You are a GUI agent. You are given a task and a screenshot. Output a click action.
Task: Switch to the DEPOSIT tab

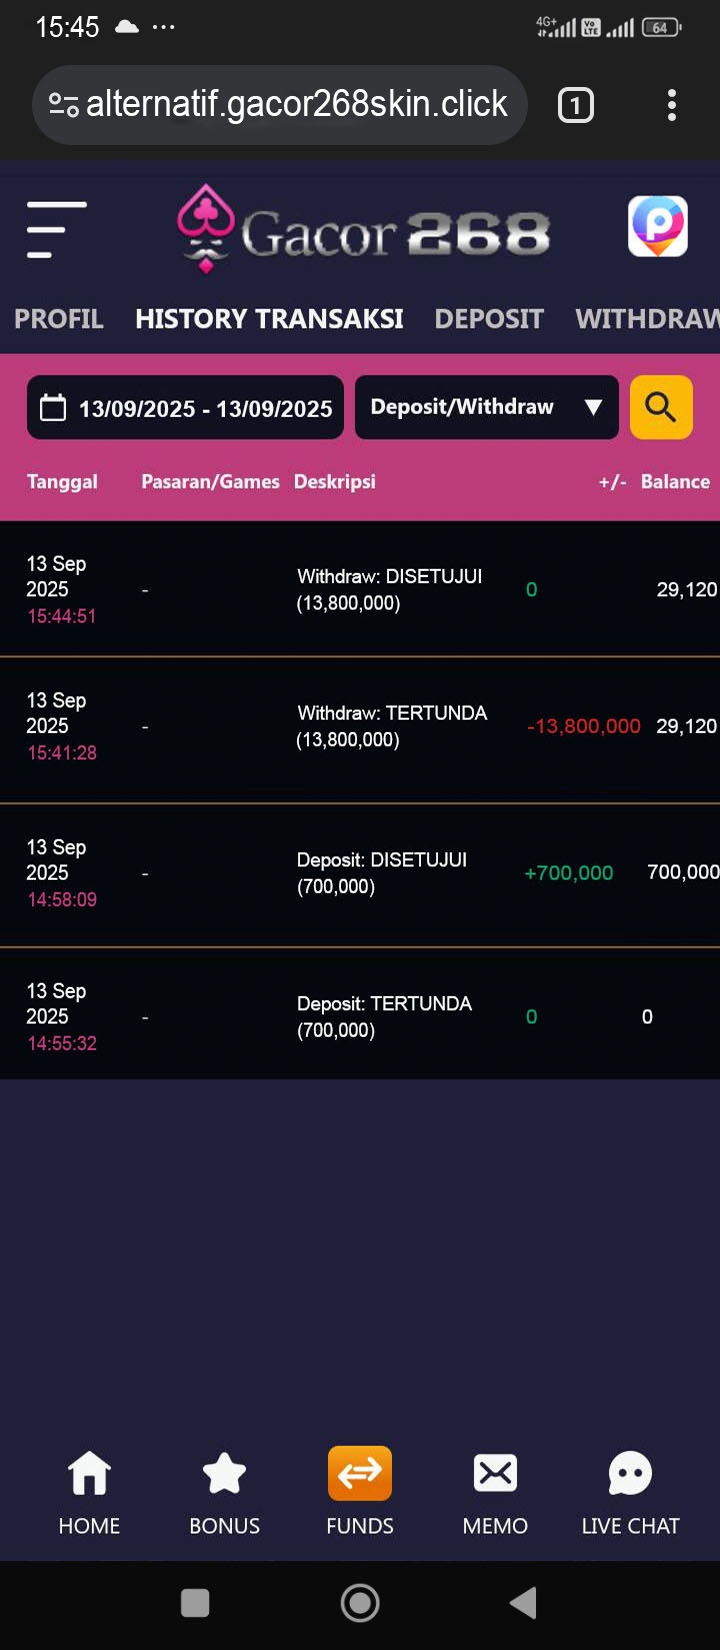click(x=489, y=319)
